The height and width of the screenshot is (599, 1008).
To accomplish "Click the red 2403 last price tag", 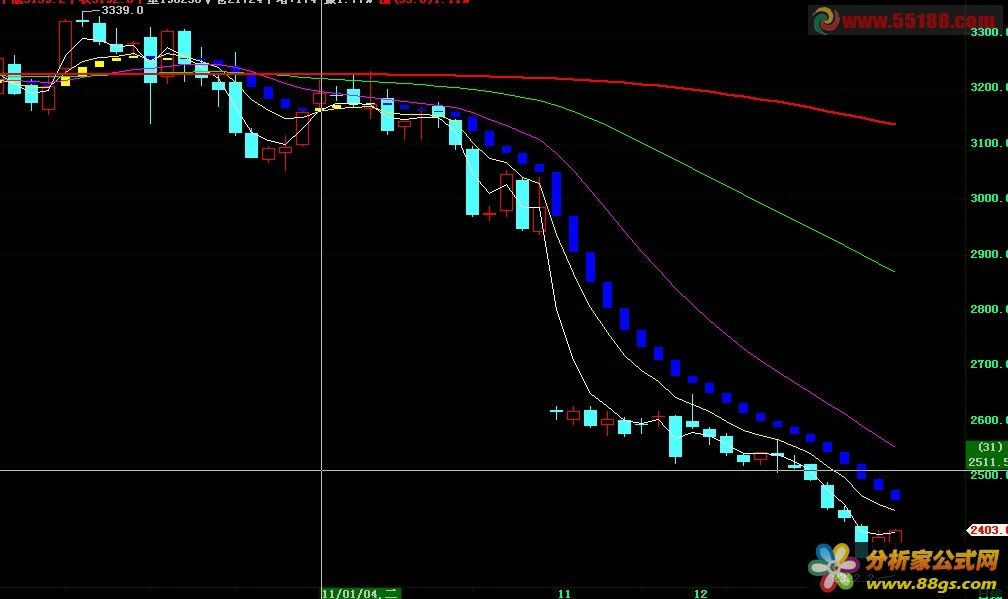I will tap(988, 530).
